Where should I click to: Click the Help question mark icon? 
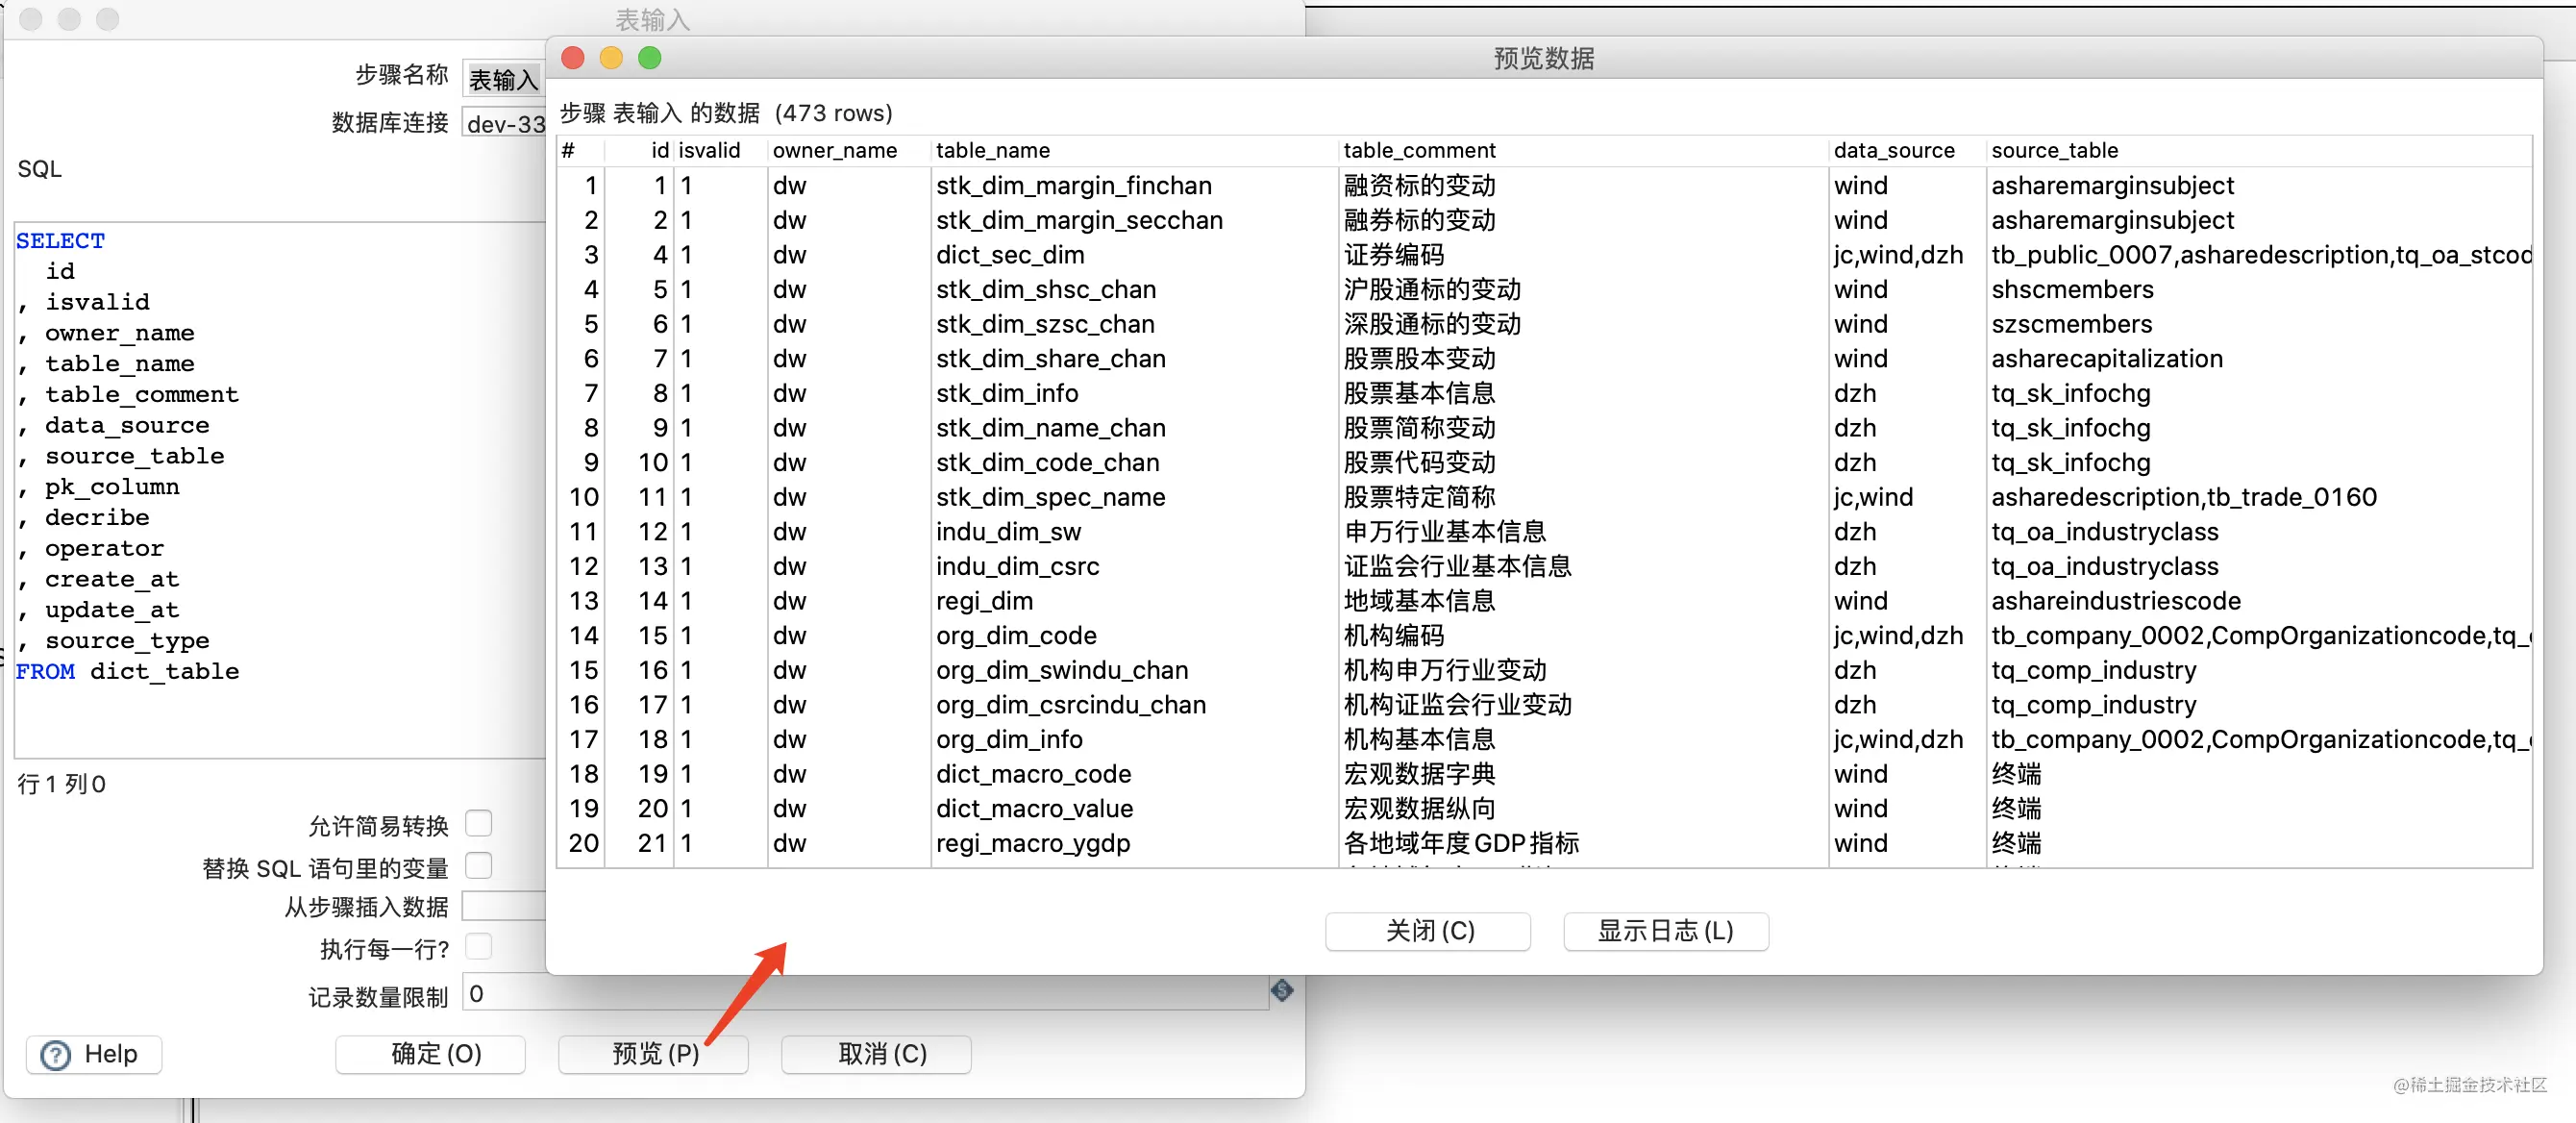[56, 1054]
